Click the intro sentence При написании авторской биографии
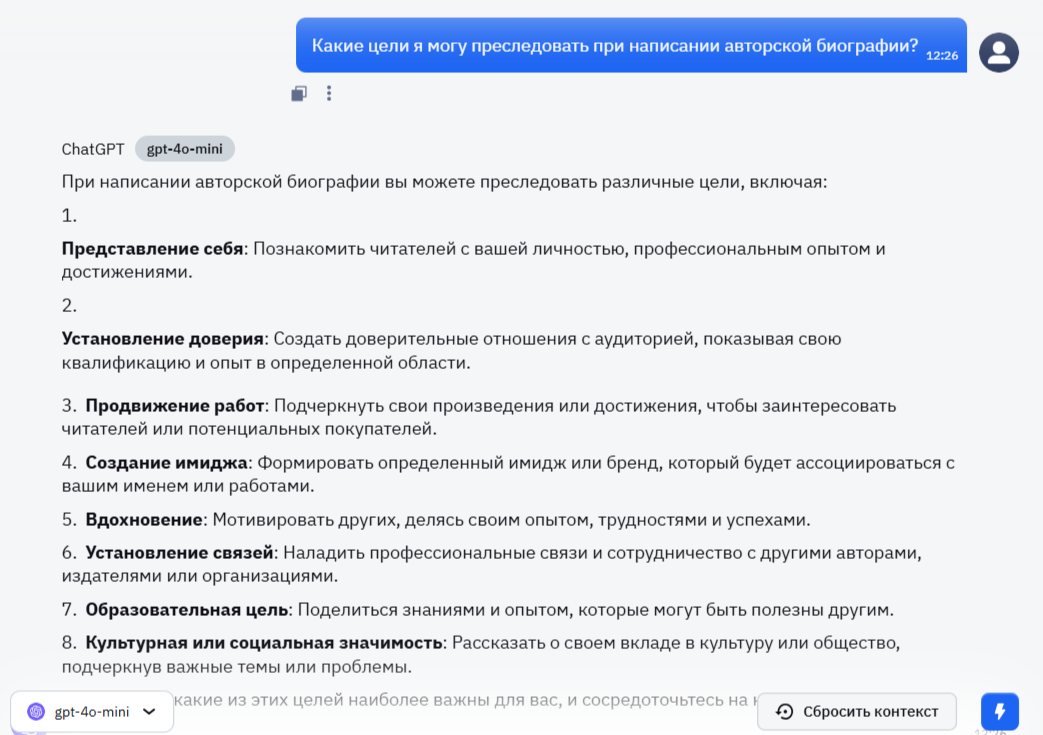1043x735 pixels. (x=444, y=182)
